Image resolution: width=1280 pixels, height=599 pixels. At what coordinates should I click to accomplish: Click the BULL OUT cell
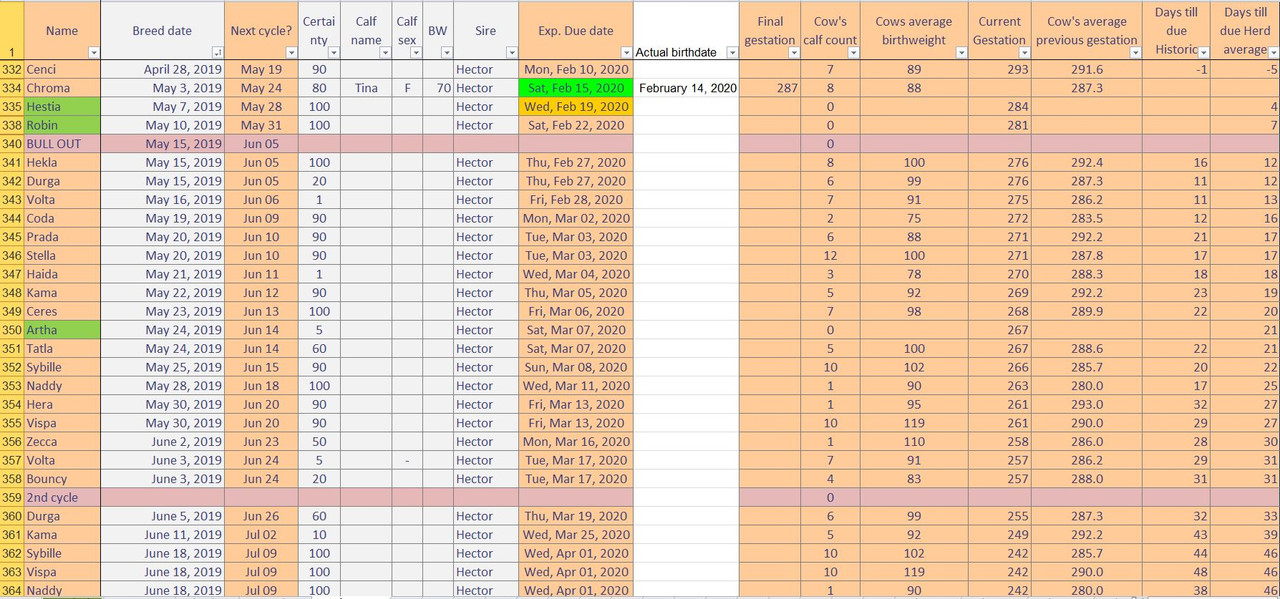pyautogui.click(x=62, y=144)
